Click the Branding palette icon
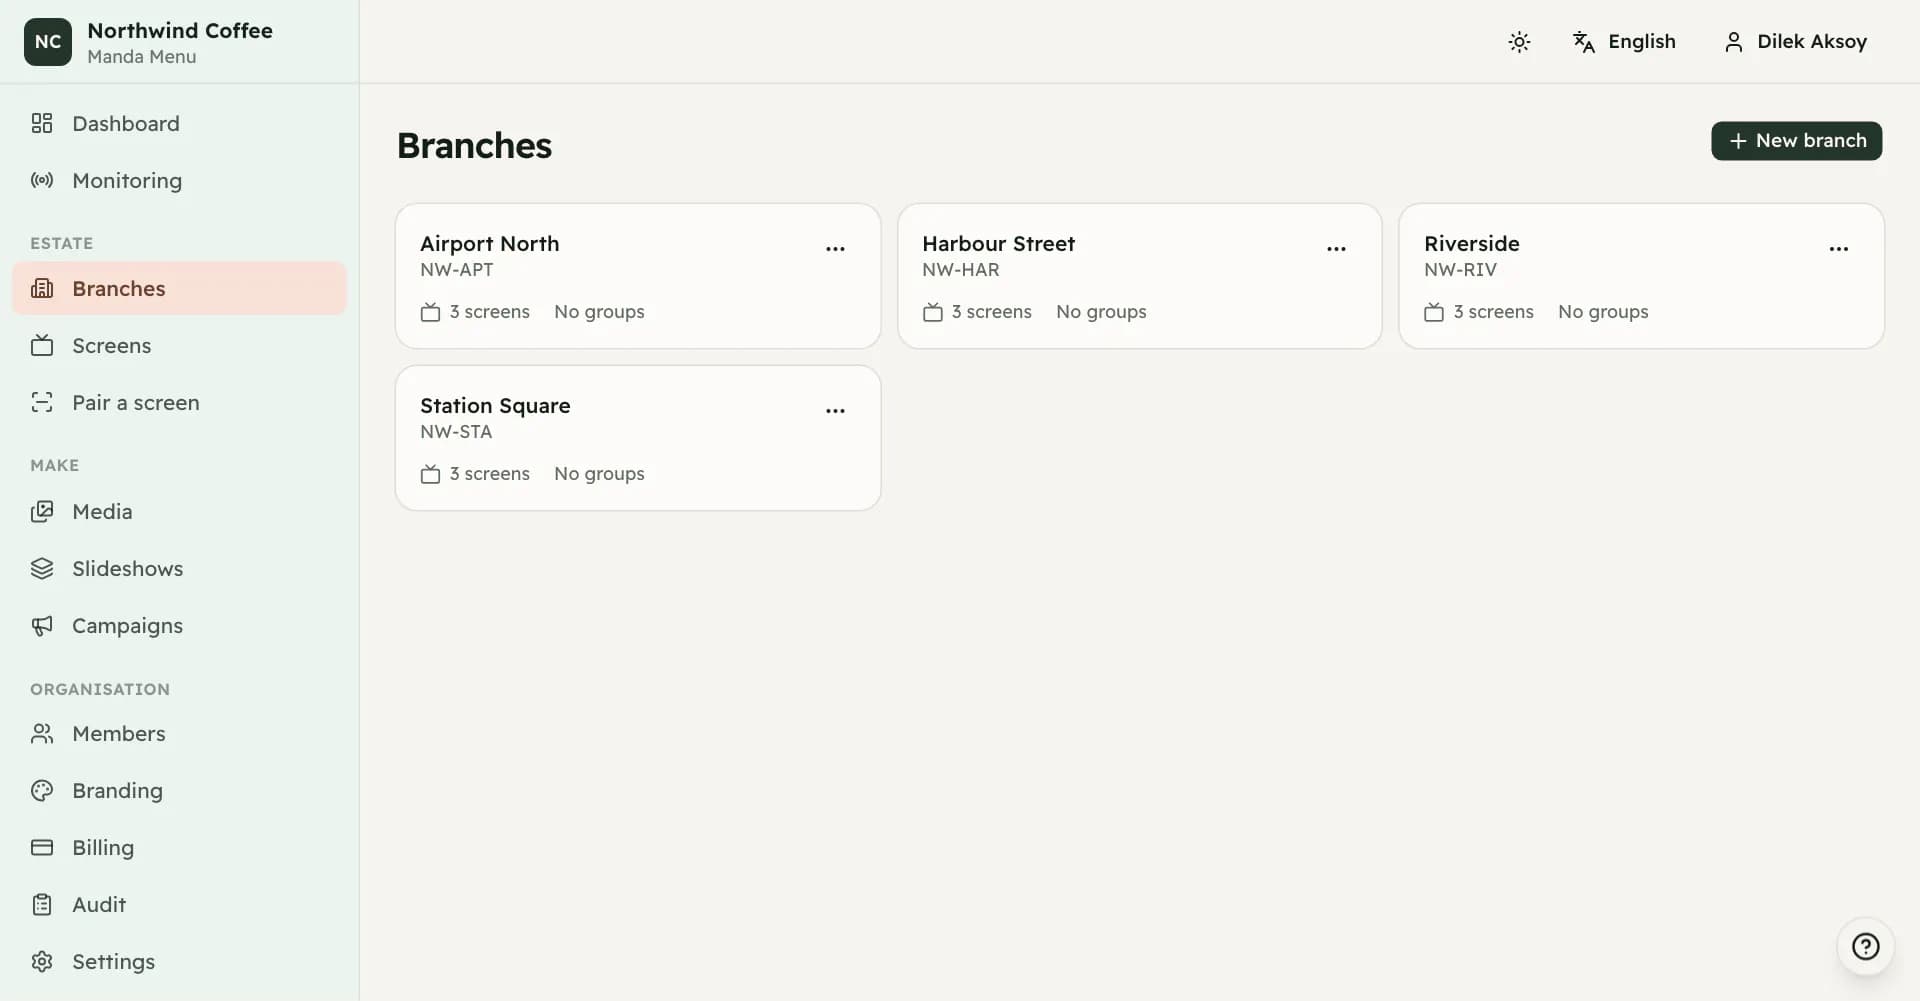Image resolution: width=1920 pixels, height=1001 pixels. (x=42, y=791)
